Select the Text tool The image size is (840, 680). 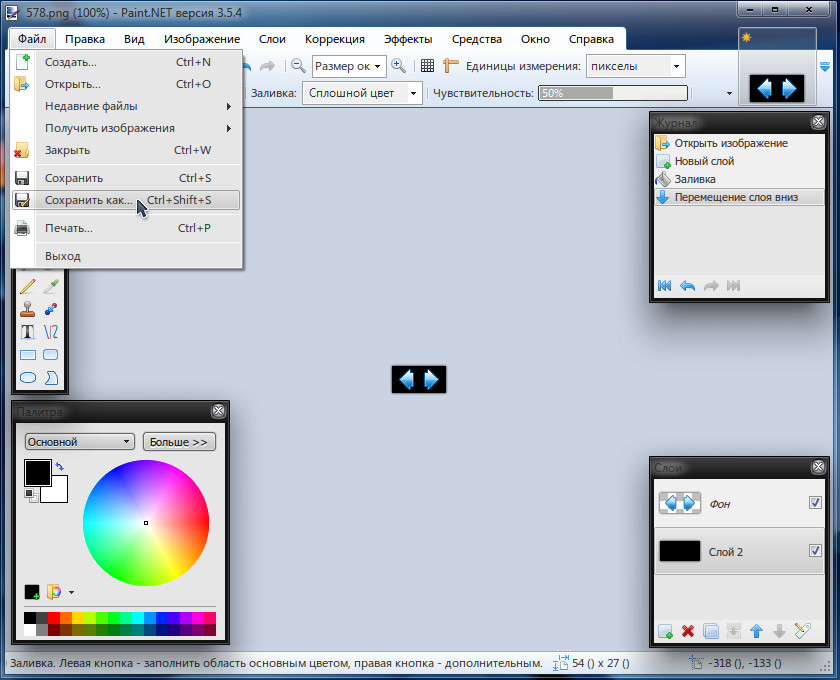pyautogui.click(x=28, y=331)
